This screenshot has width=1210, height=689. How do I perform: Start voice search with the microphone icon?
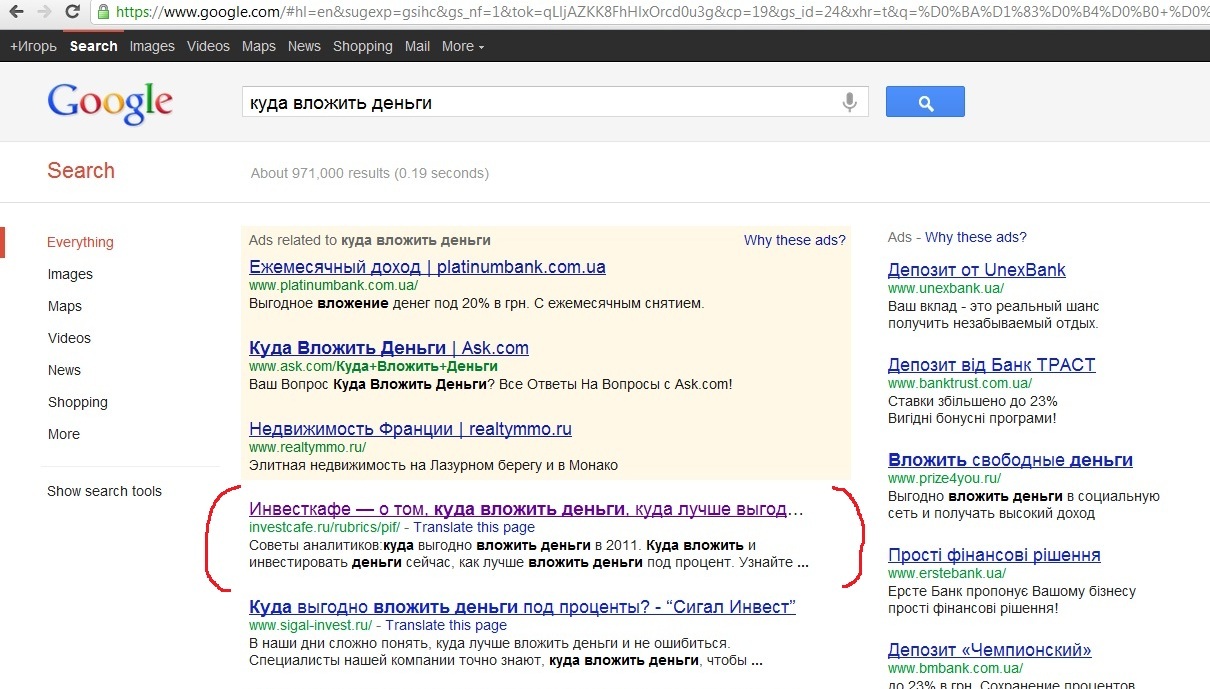(850, 102)
